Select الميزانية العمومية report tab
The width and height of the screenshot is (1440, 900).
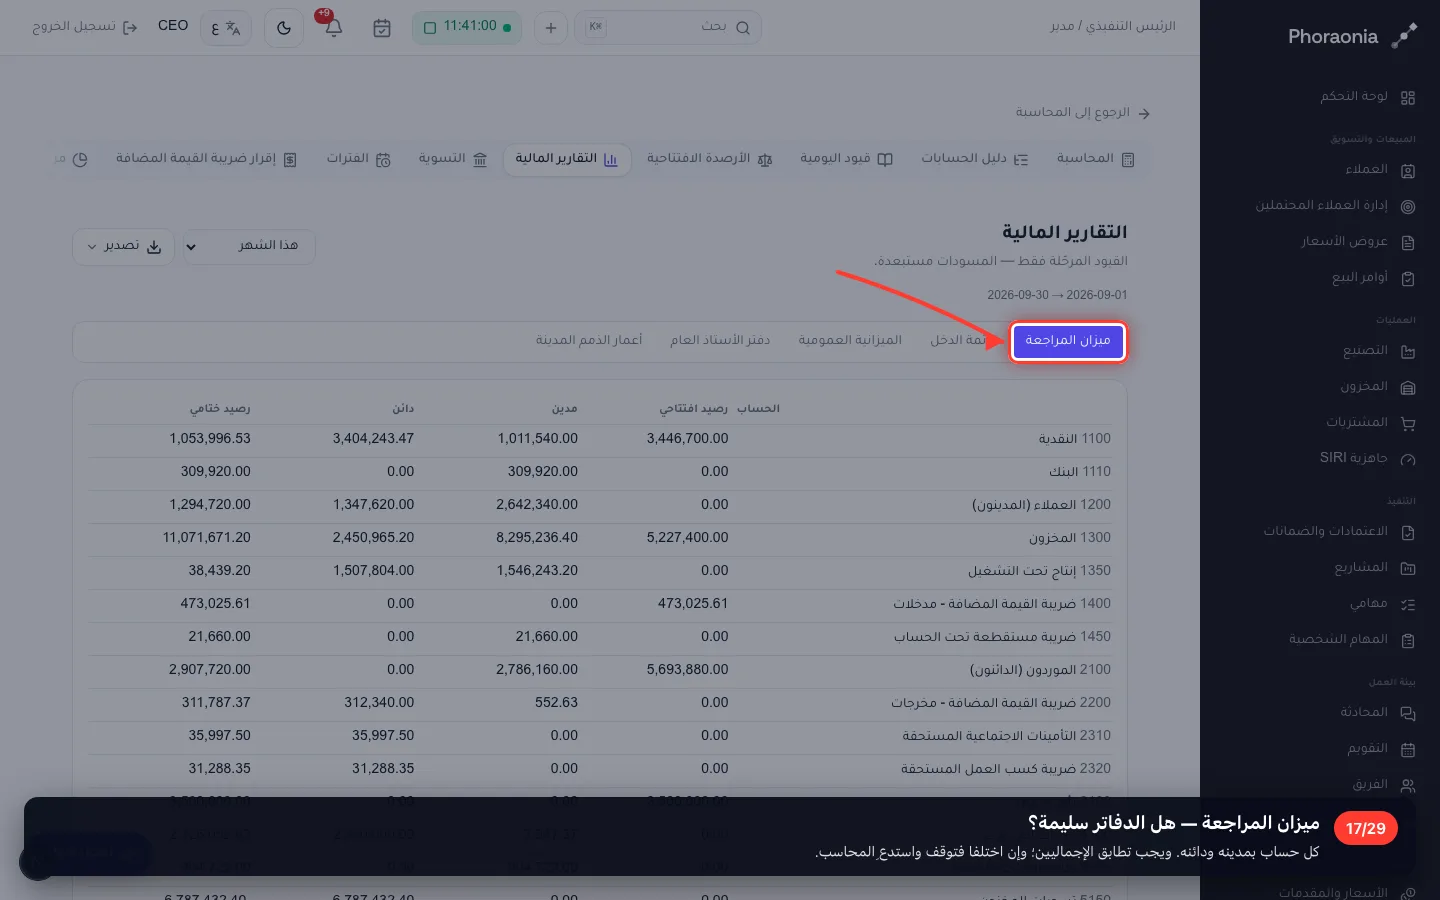click(x=850, y=341)
